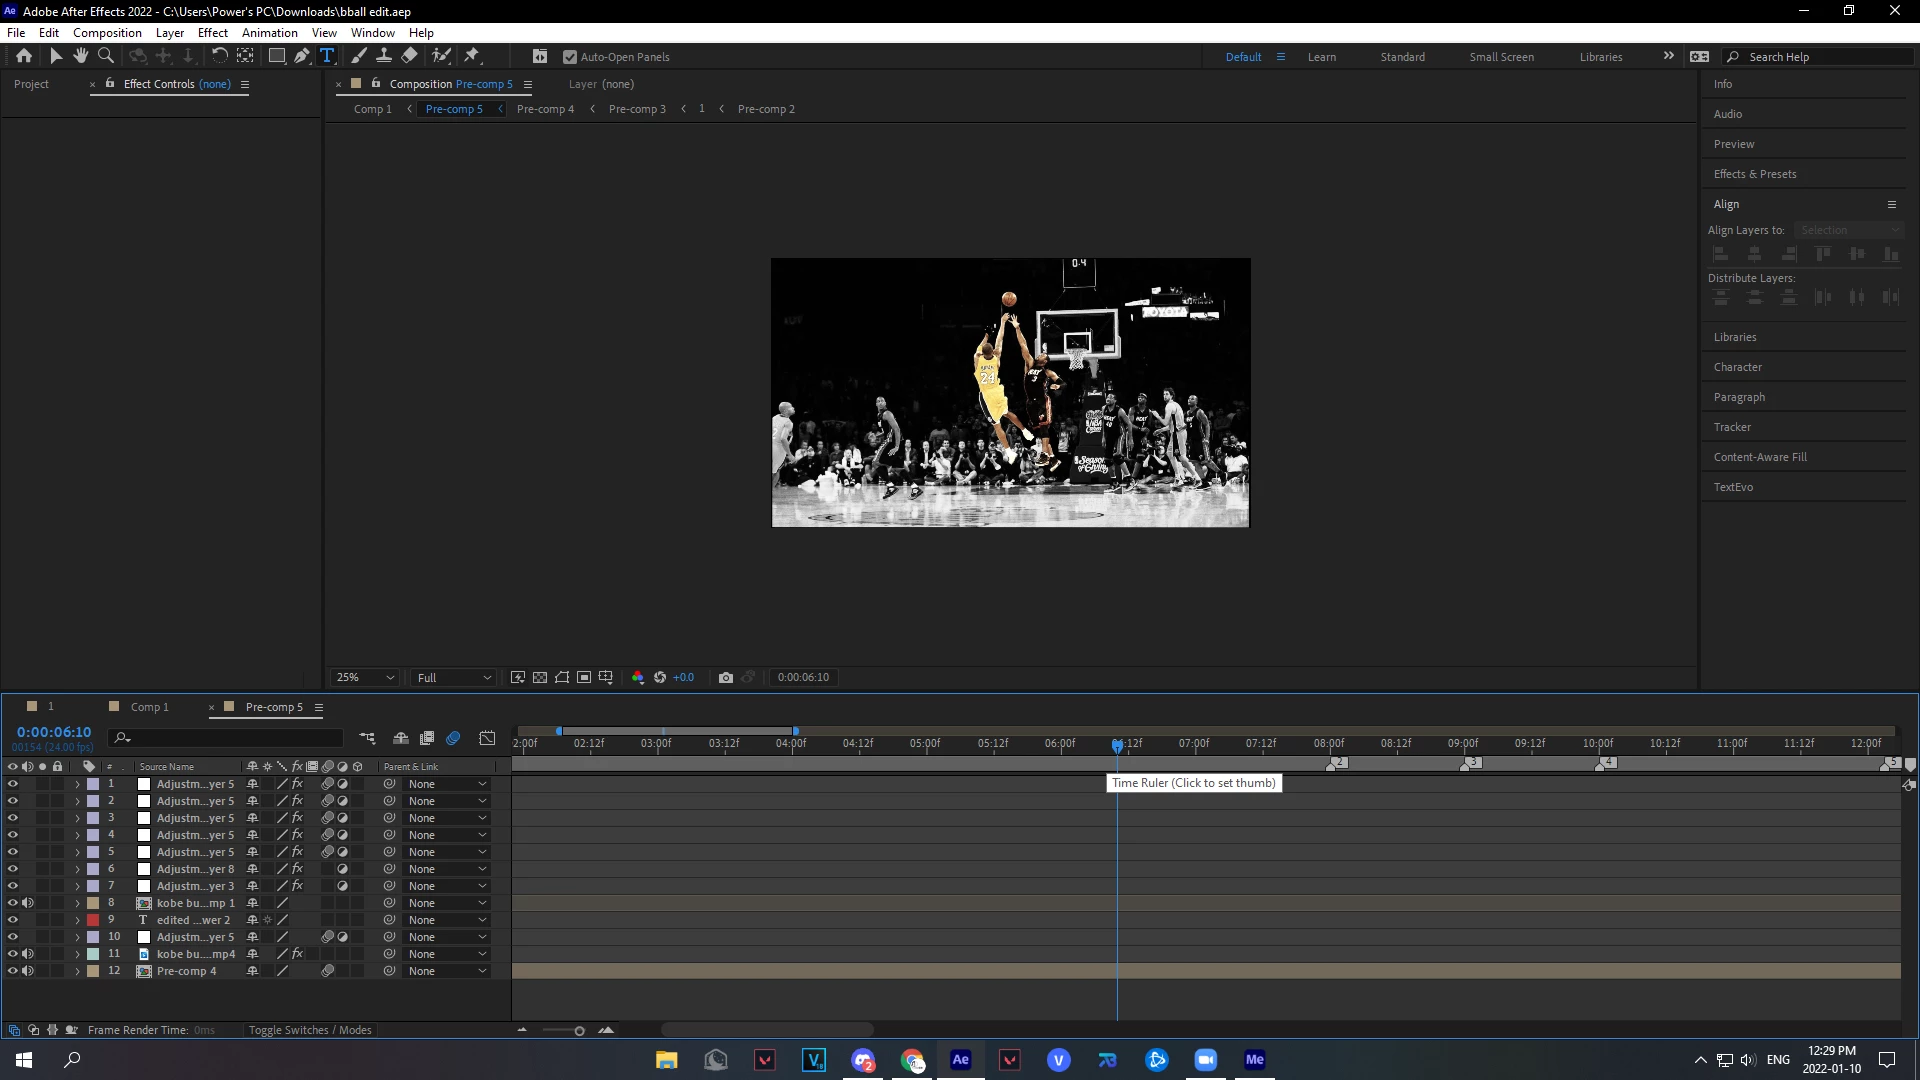
Task: Open the Effects & Presets panel
Action: [1755, 174]
